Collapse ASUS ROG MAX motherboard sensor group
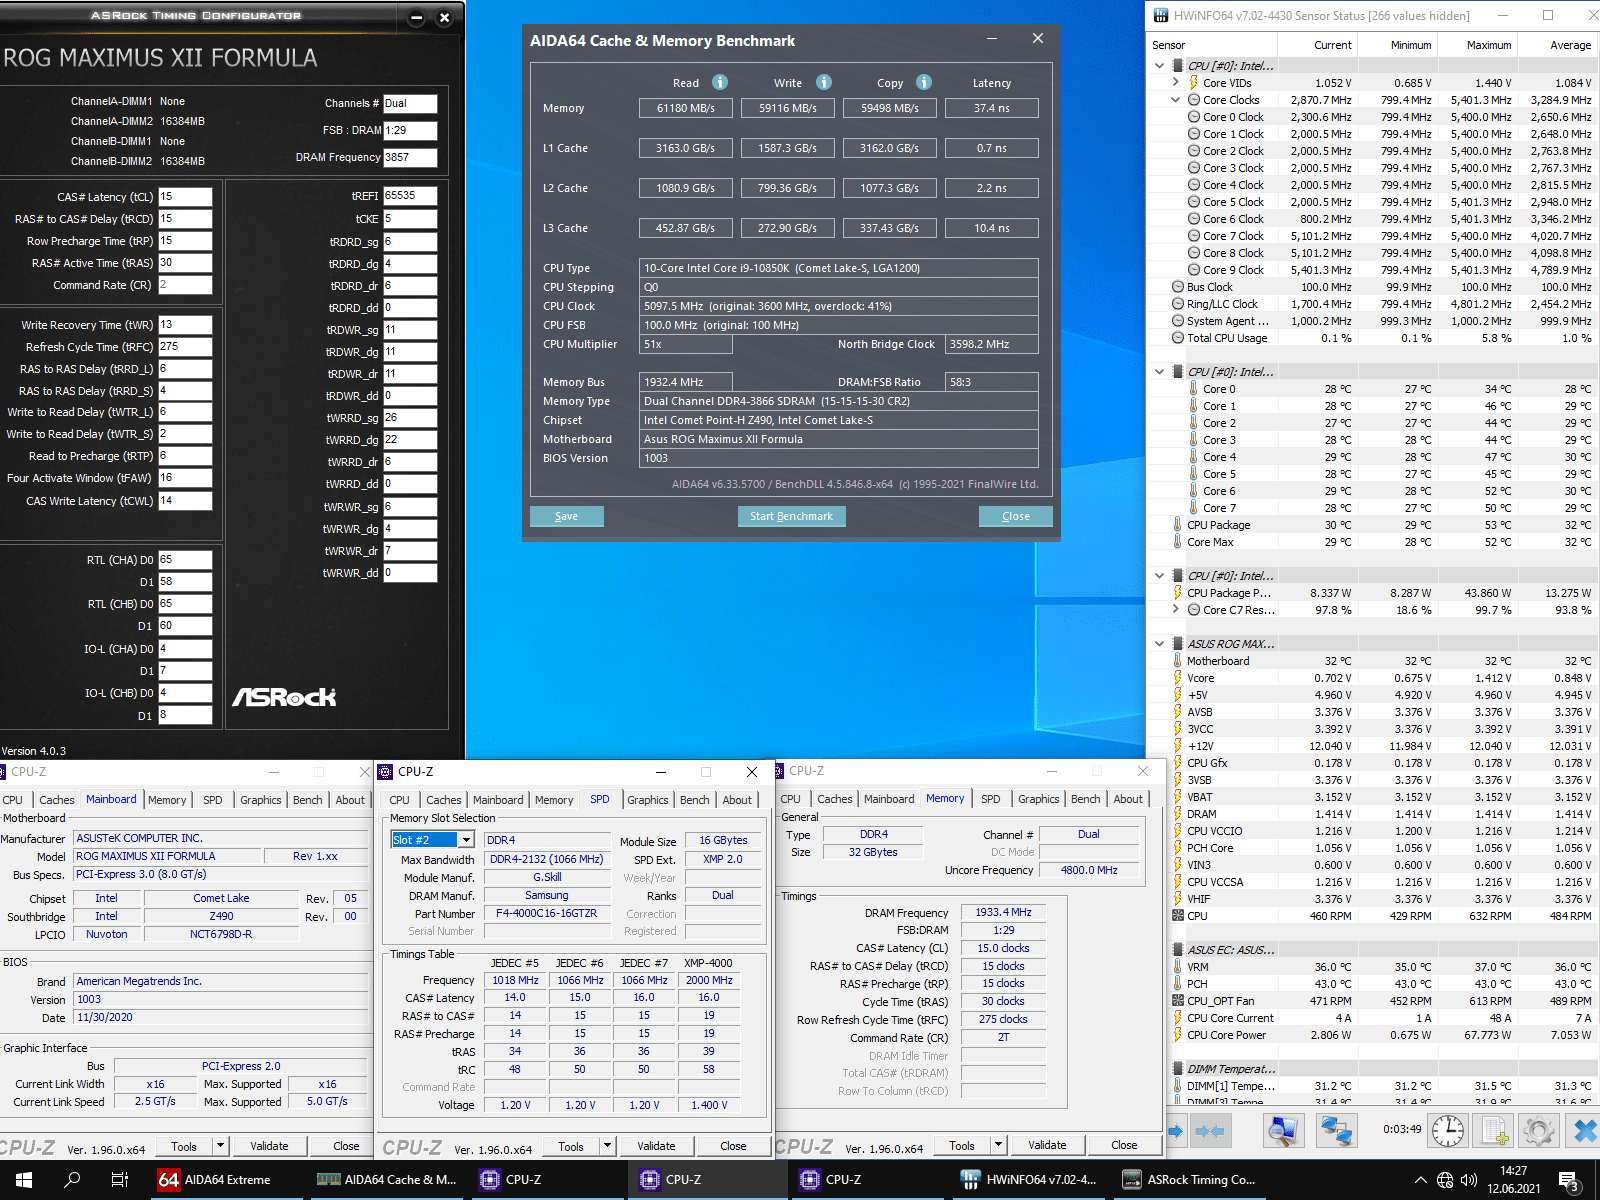 [x=1160, y=644]
